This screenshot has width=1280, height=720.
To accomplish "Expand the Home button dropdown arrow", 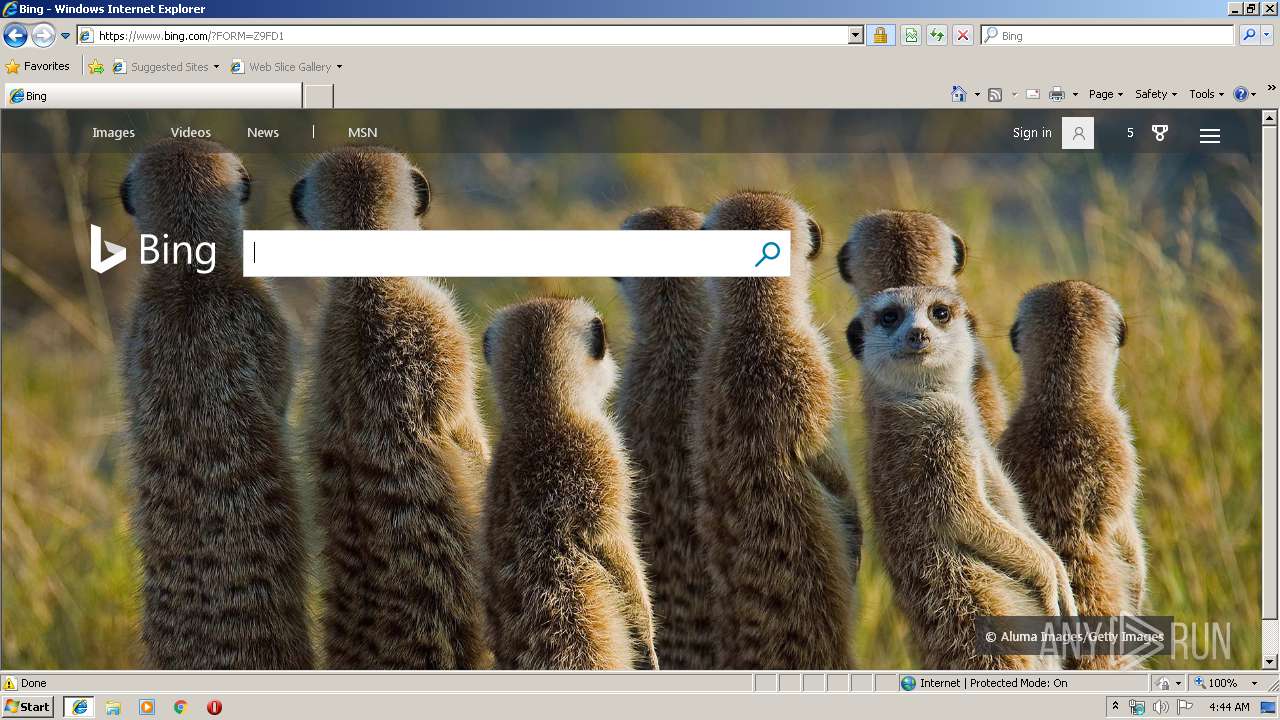I will (x=977, y=95).
